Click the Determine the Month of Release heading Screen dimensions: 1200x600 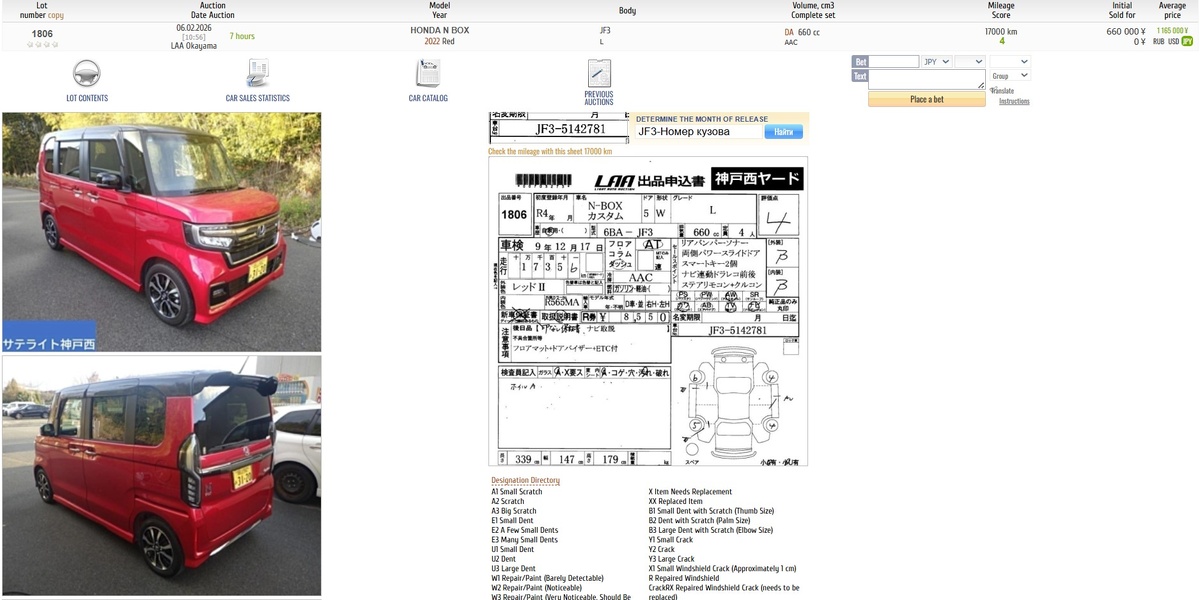point(702,119)
